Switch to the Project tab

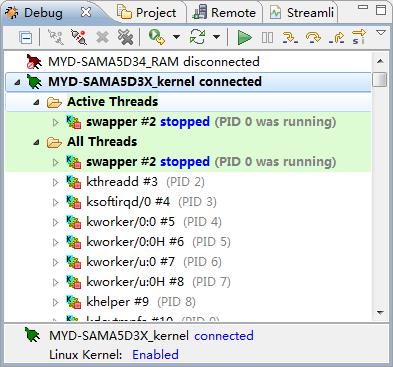tap(147, 13)
